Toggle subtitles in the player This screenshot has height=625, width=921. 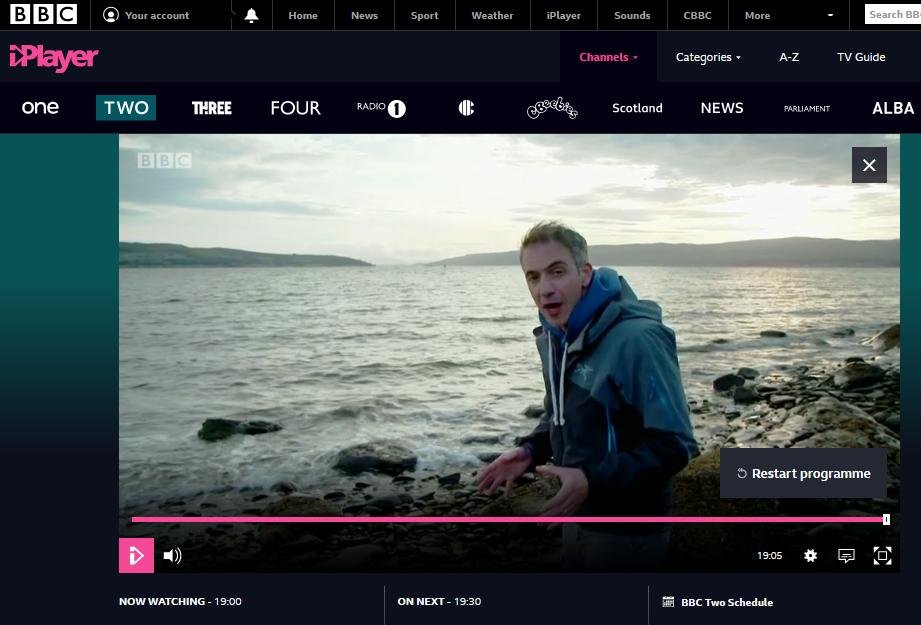(846, 556)
